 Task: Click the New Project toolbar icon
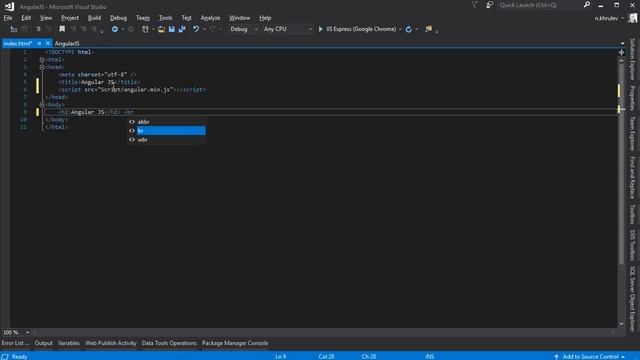145,29
